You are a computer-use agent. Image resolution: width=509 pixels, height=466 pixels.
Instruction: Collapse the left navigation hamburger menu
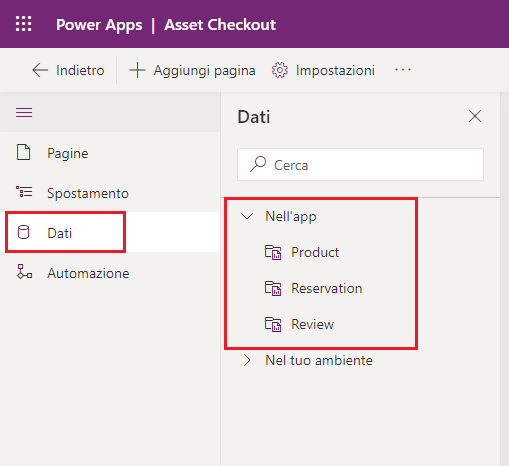click(24, 112)
